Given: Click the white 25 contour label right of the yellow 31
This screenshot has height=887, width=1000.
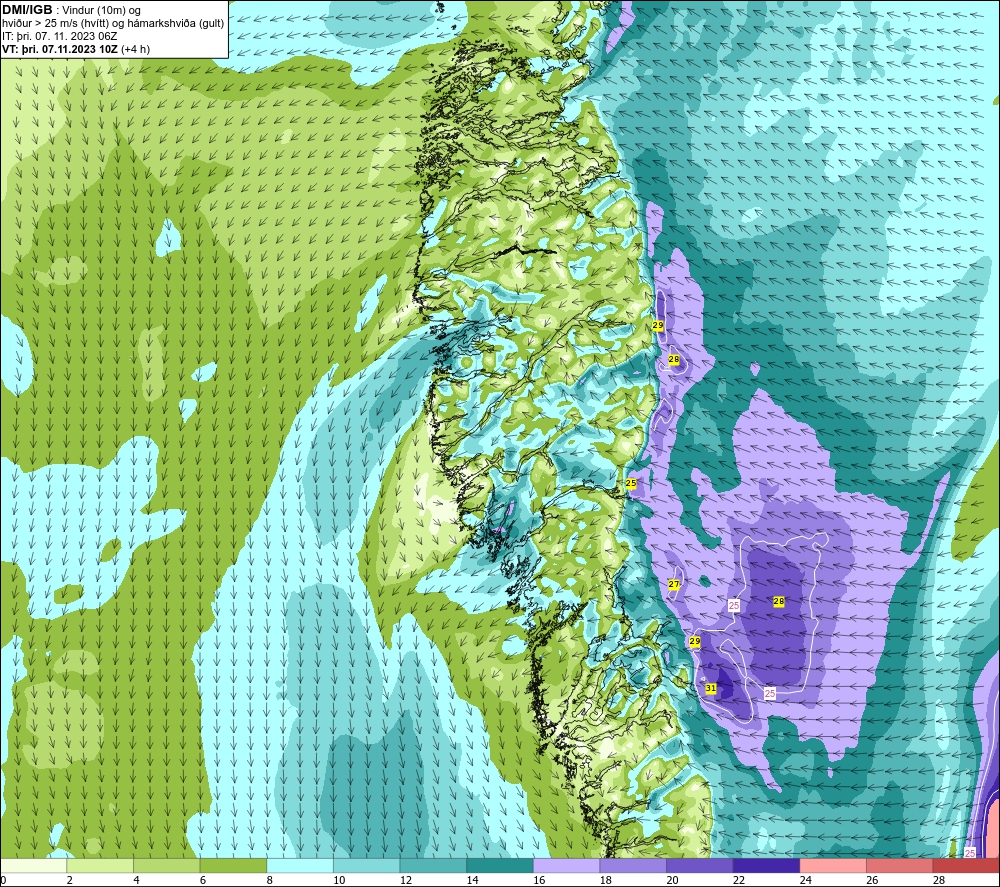Looking at the screenshot, I should point(770,693).
